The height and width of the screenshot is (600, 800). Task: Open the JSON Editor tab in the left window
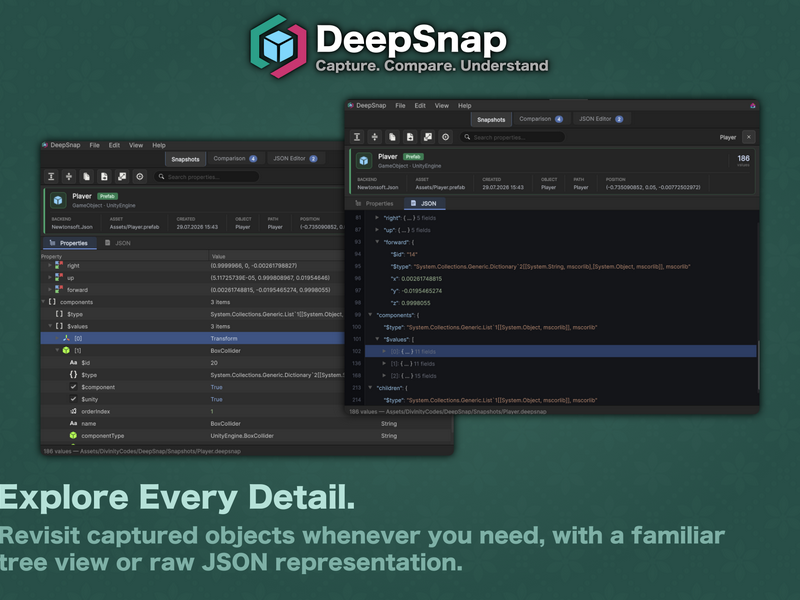pos(295,159)
